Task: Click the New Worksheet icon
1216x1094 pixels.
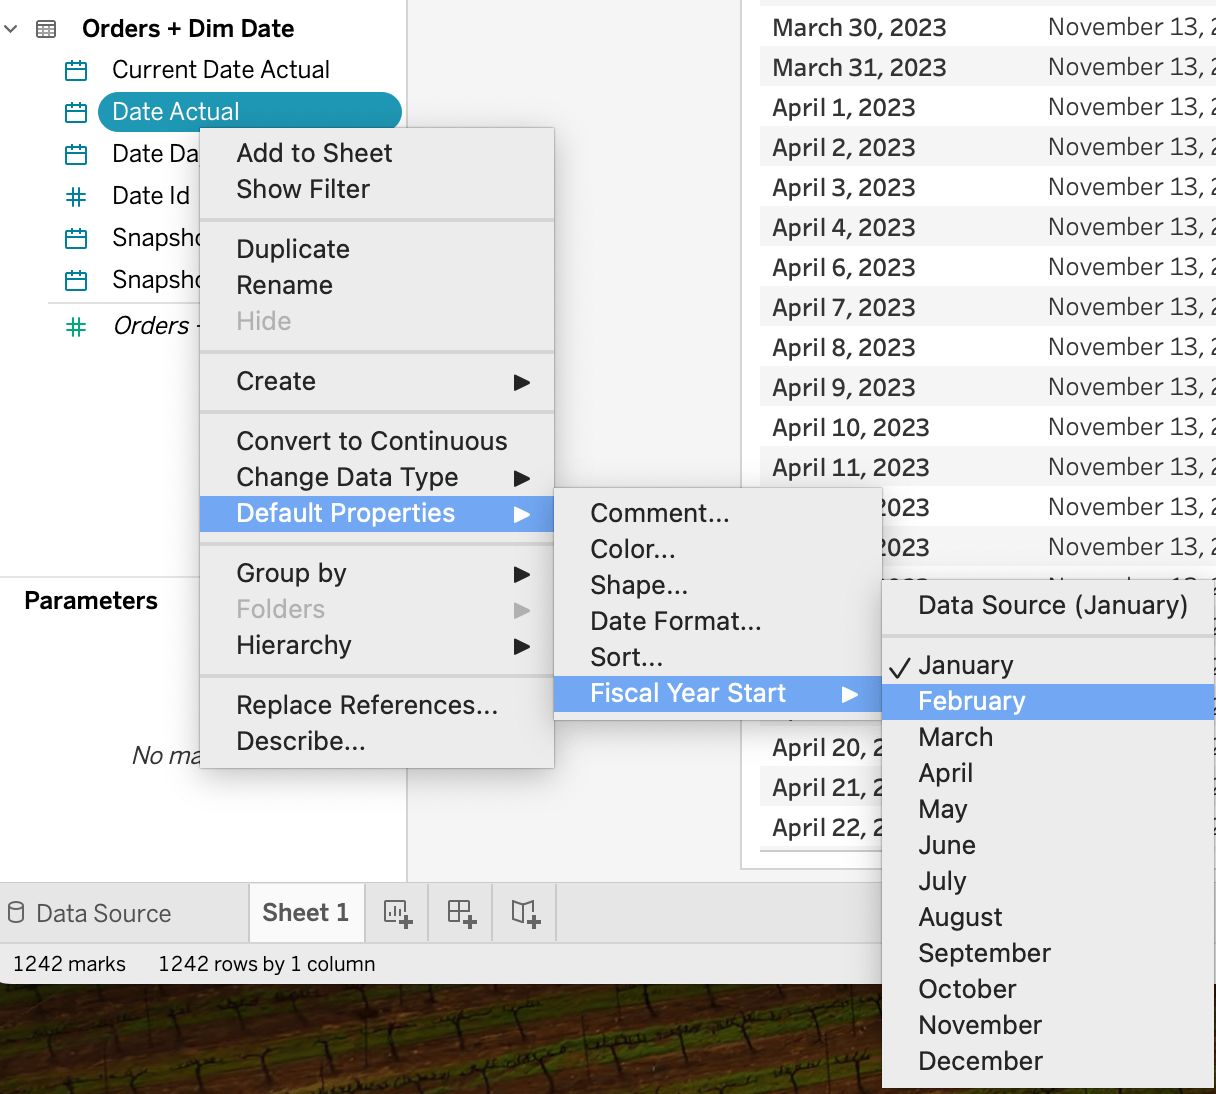Action: click(x=397, y=913)
